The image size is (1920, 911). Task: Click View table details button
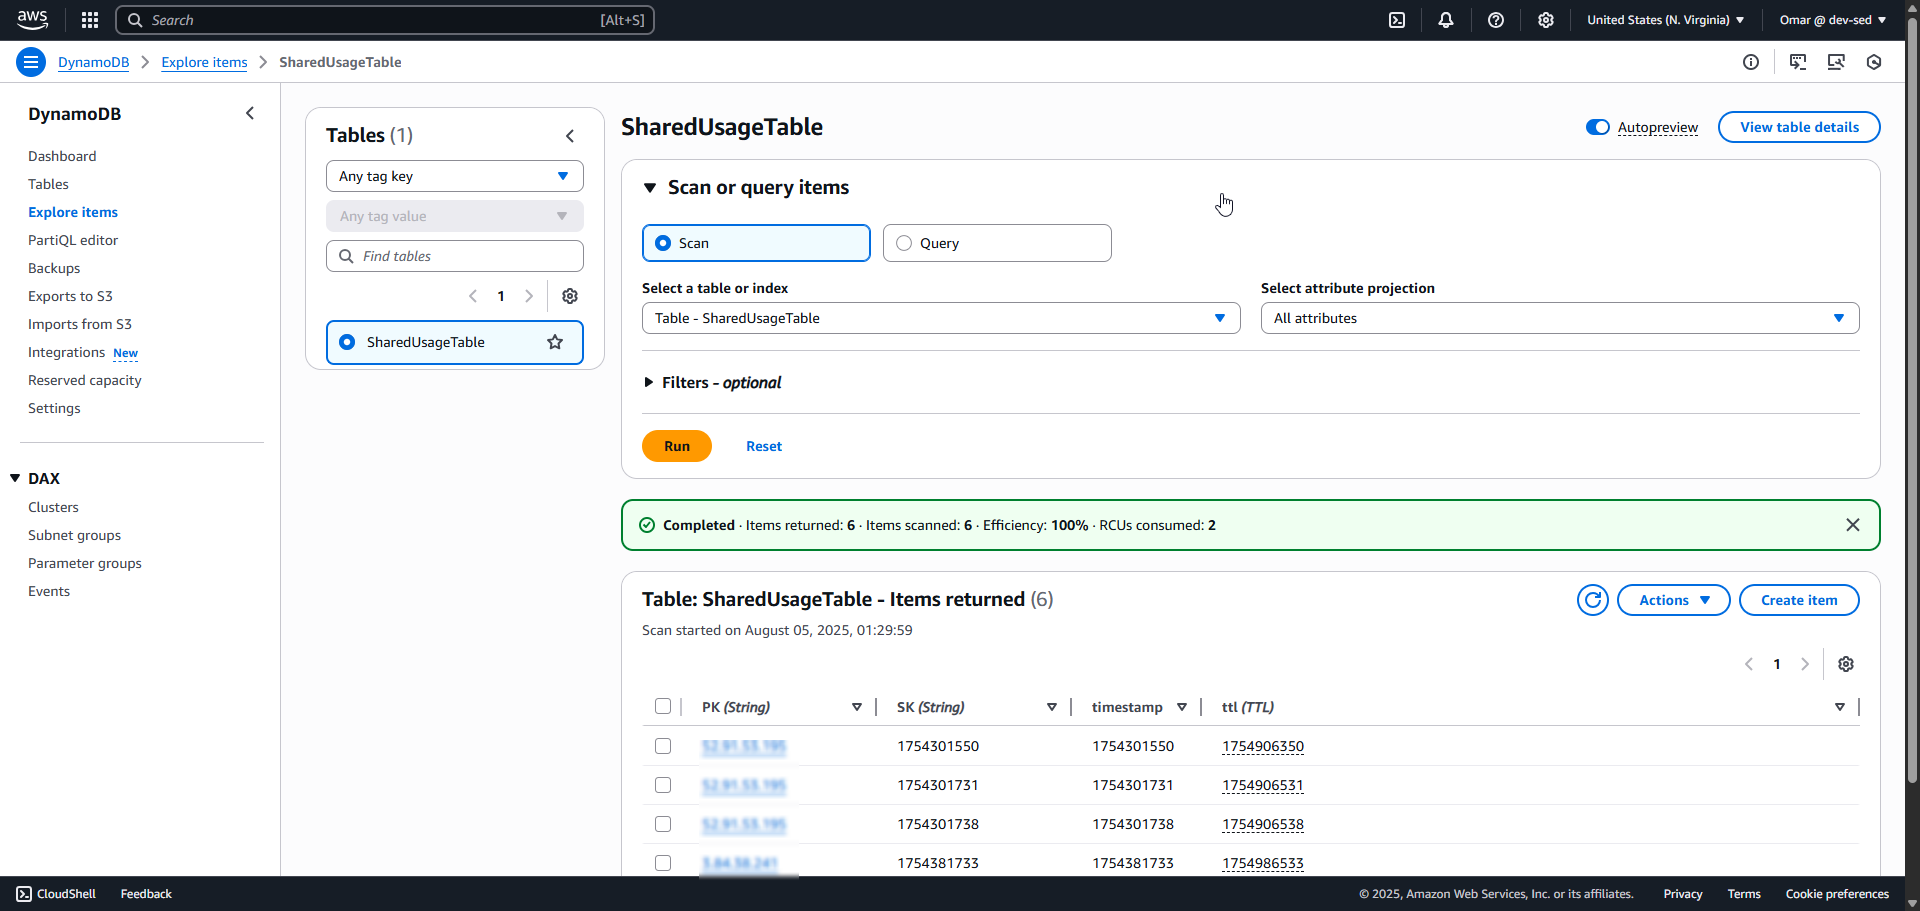tap(1799, 127)
